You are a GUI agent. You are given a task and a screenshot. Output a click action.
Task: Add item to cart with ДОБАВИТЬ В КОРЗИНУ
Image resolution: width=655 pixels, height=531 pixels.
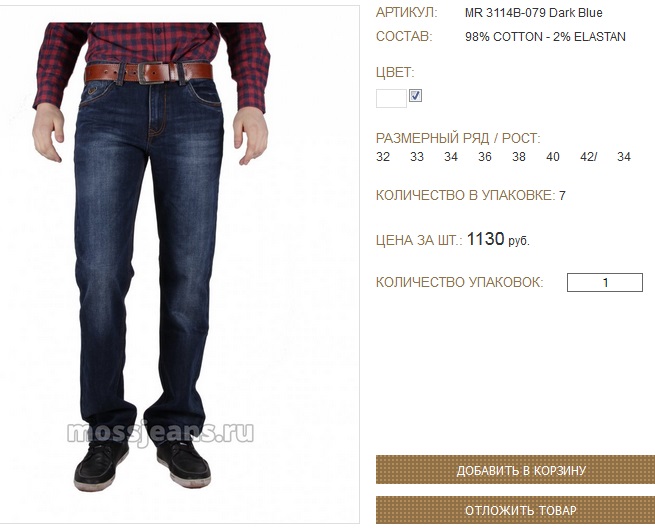515,470
